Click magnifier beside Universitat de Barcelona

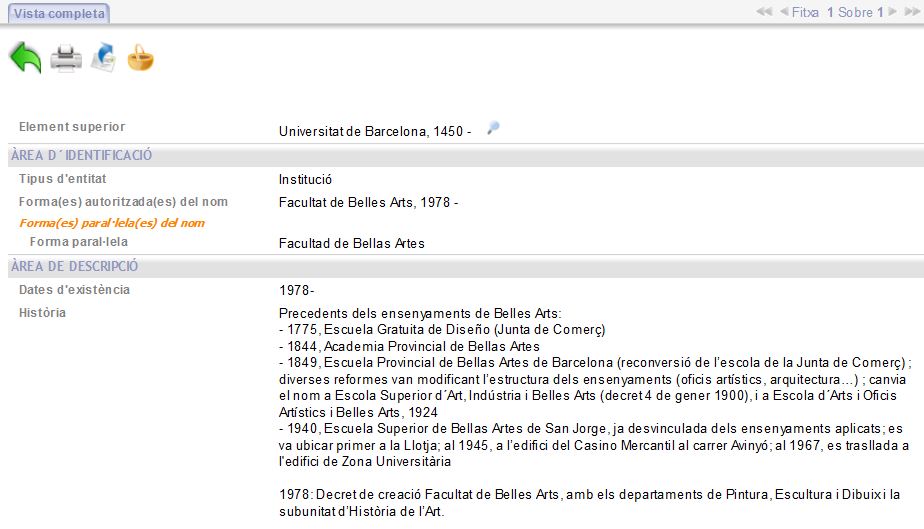493,128
